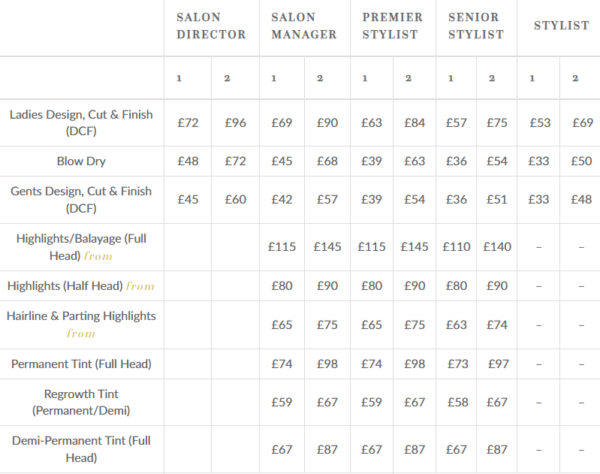Click the £58 Senior Stylist regrowth price

coord(458,402)
